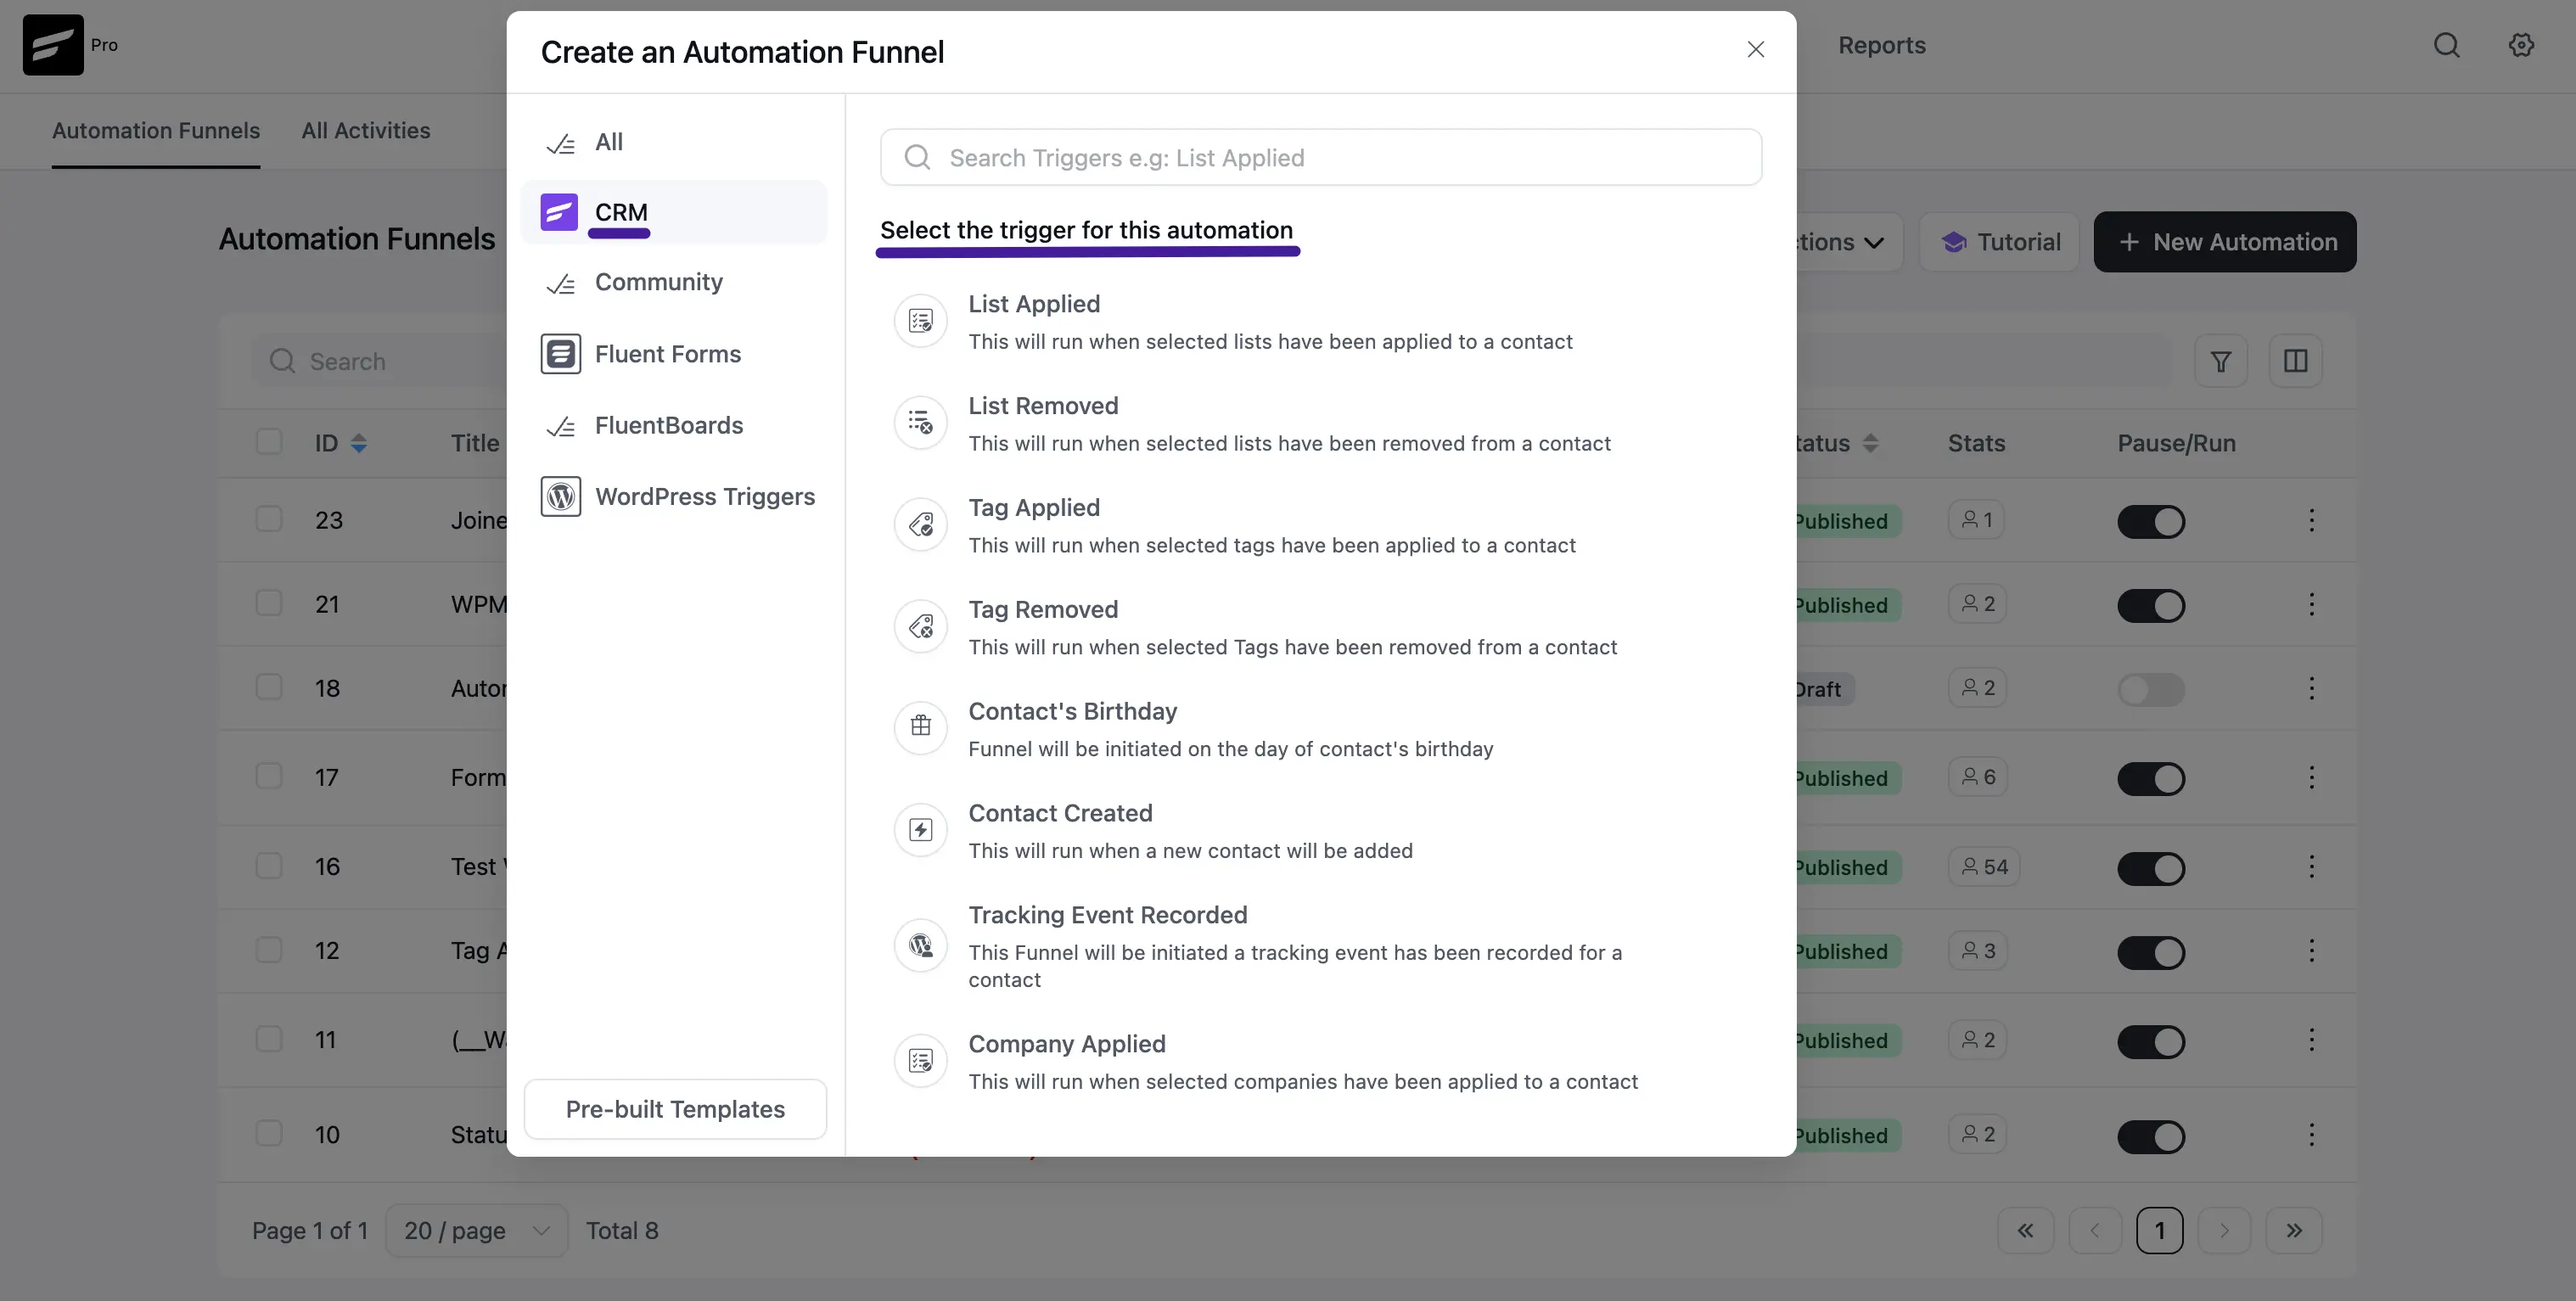
Task: Open the Pre-built Templates button
Action: point(675,1109)
